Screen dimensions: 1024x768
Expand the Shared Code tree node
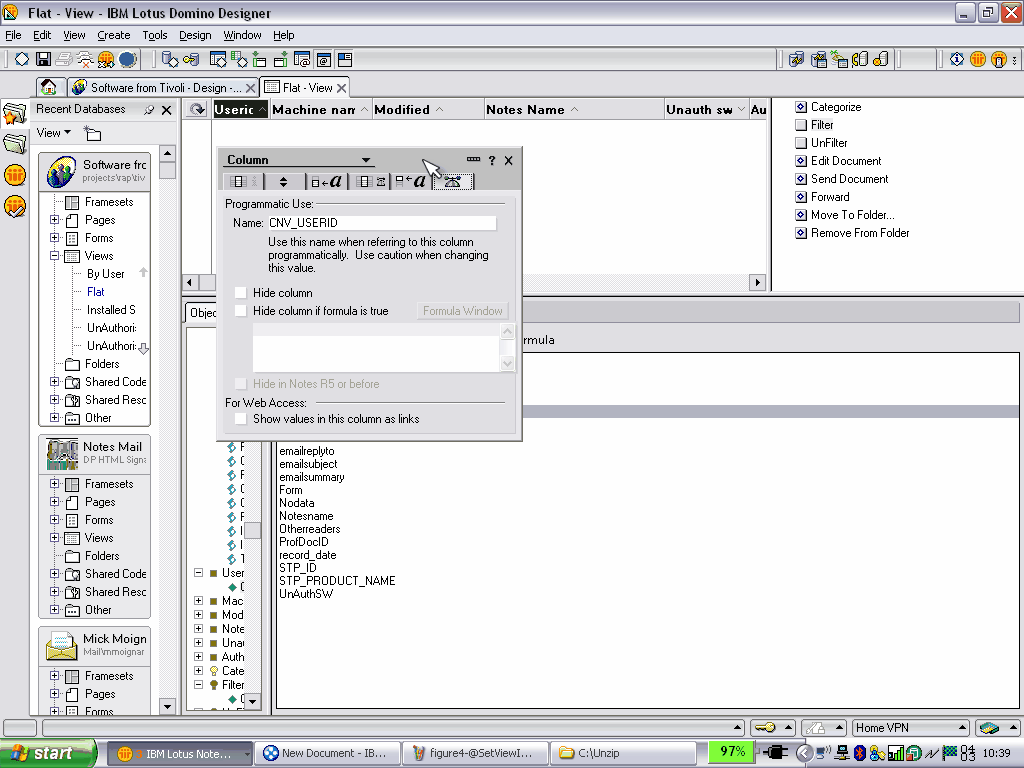[55, 381]
